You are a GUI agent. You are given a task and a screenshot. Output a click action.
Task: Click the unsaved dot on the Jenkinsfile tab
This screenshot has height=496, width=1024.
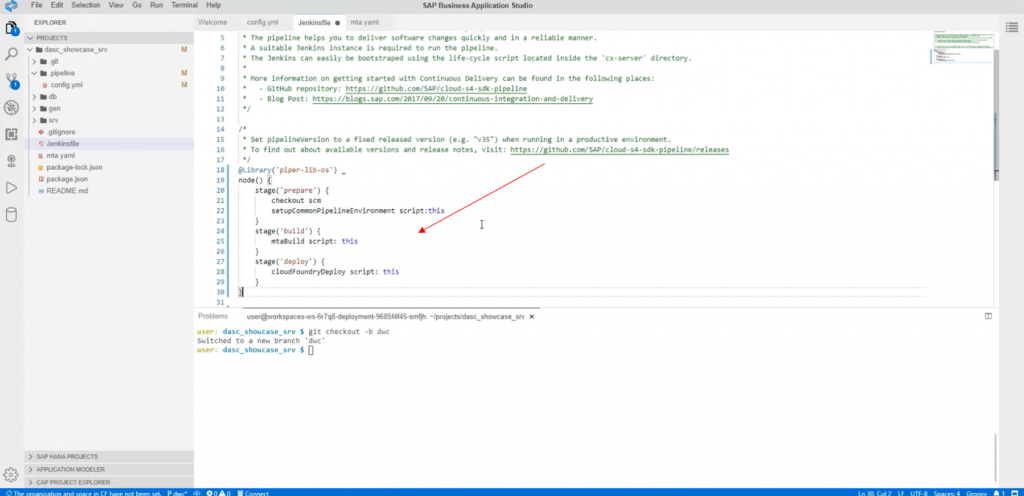(x=338, y=22)
